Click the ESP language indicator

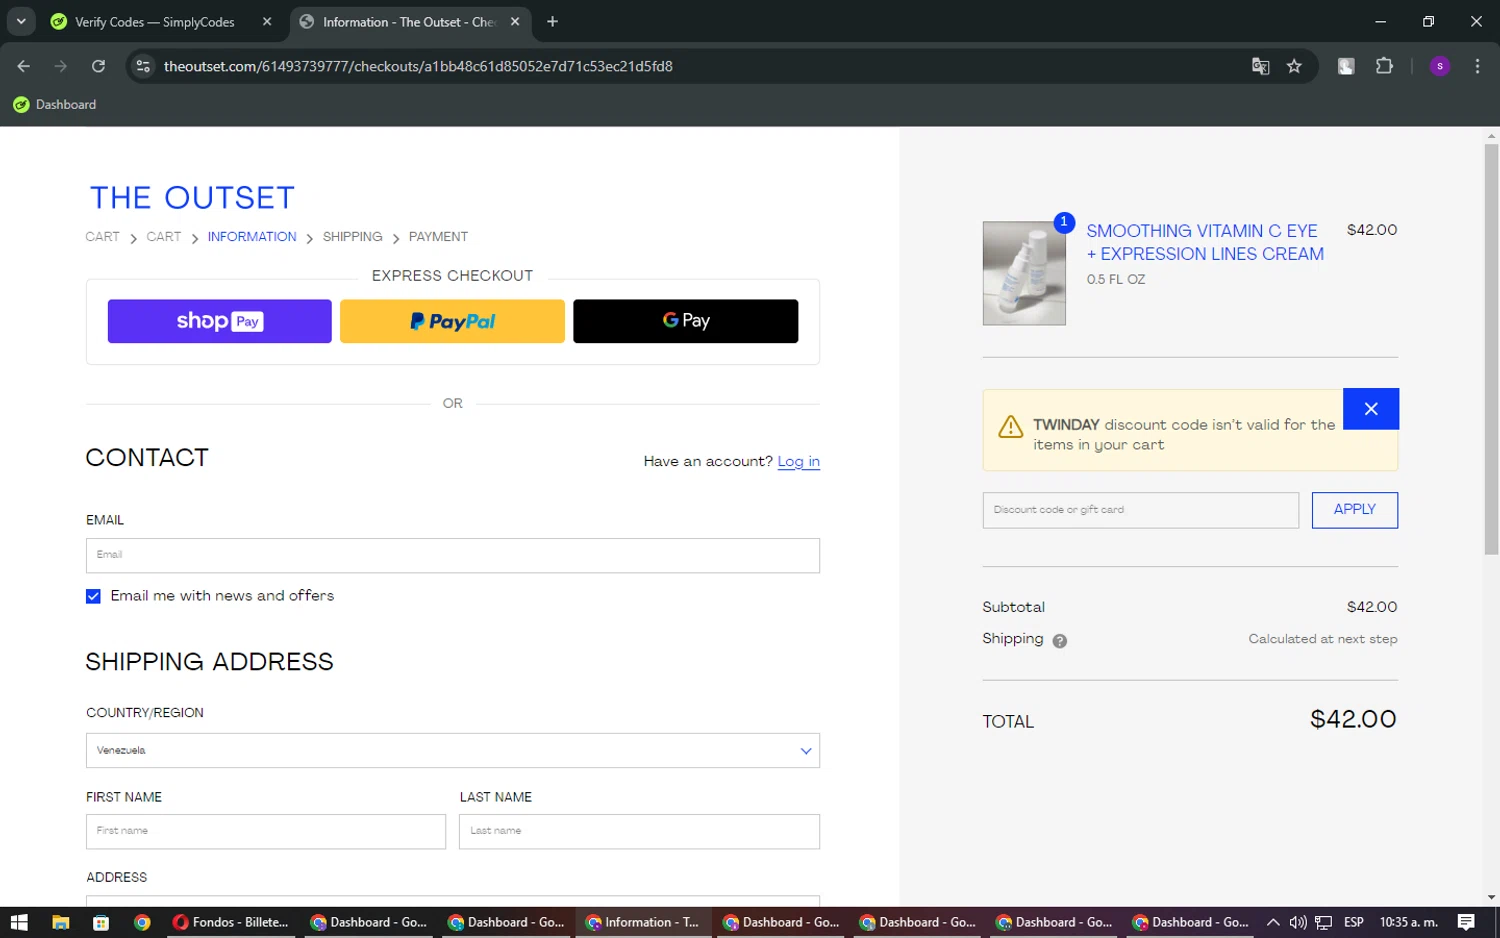point(1354,922)
